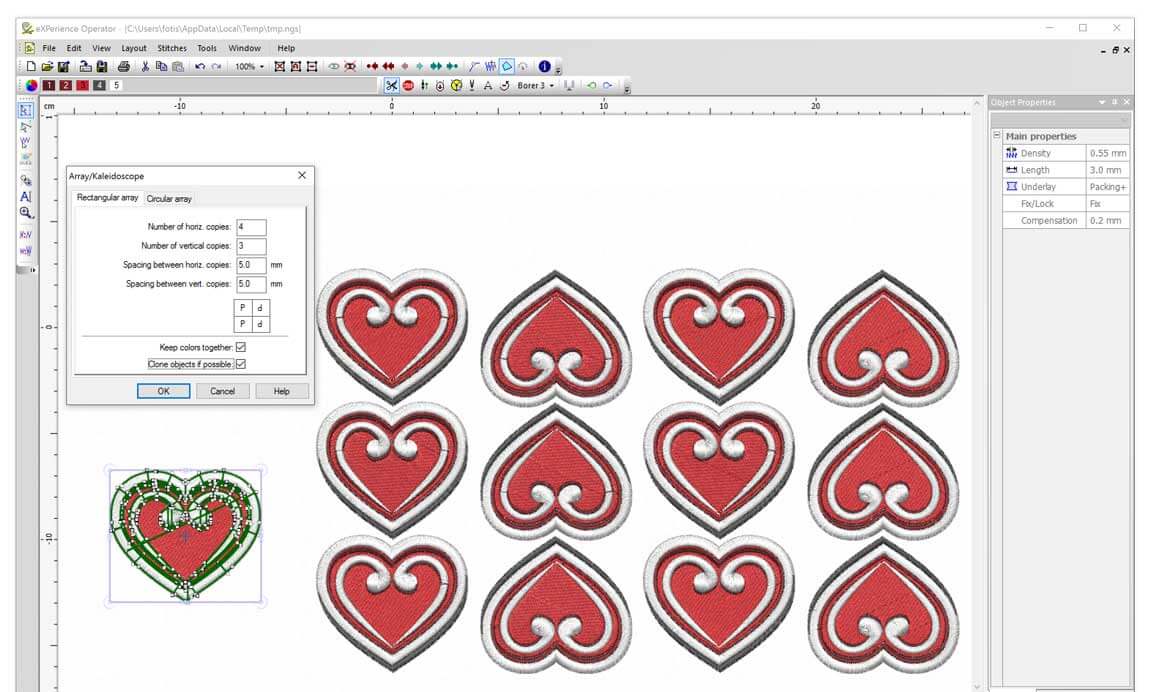This screenshot has width=1150, height=692.
Task: Collapse the Main properties section
Action: pos(996,136)
